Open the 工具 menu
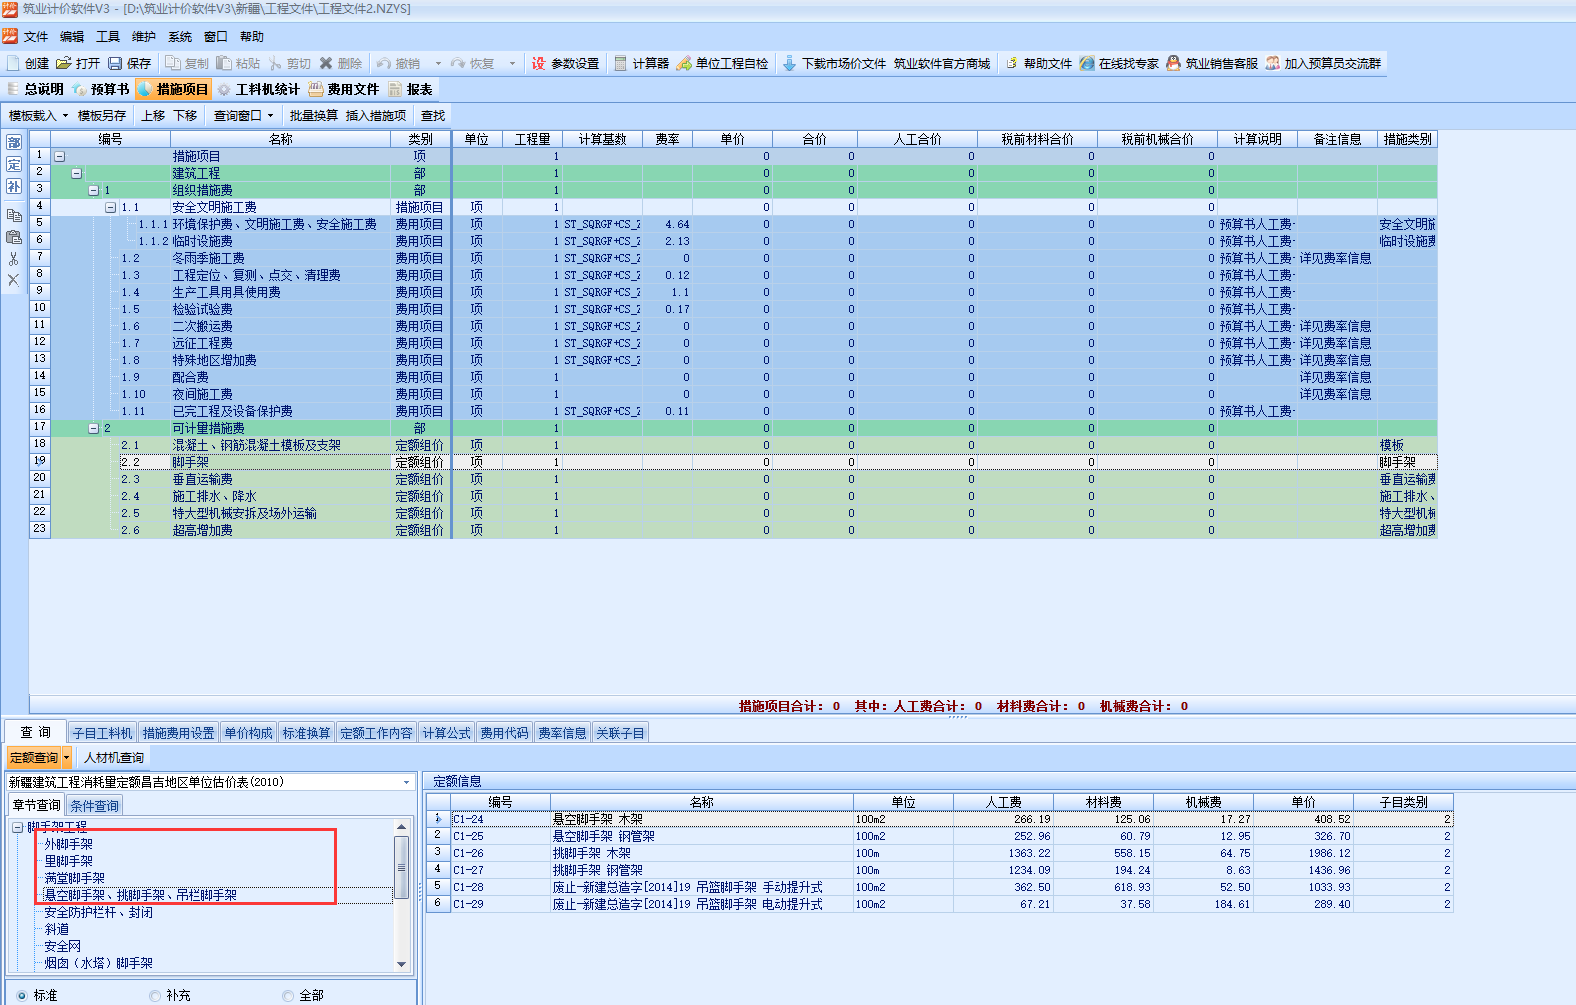1576x1005 pixels. 108,37
